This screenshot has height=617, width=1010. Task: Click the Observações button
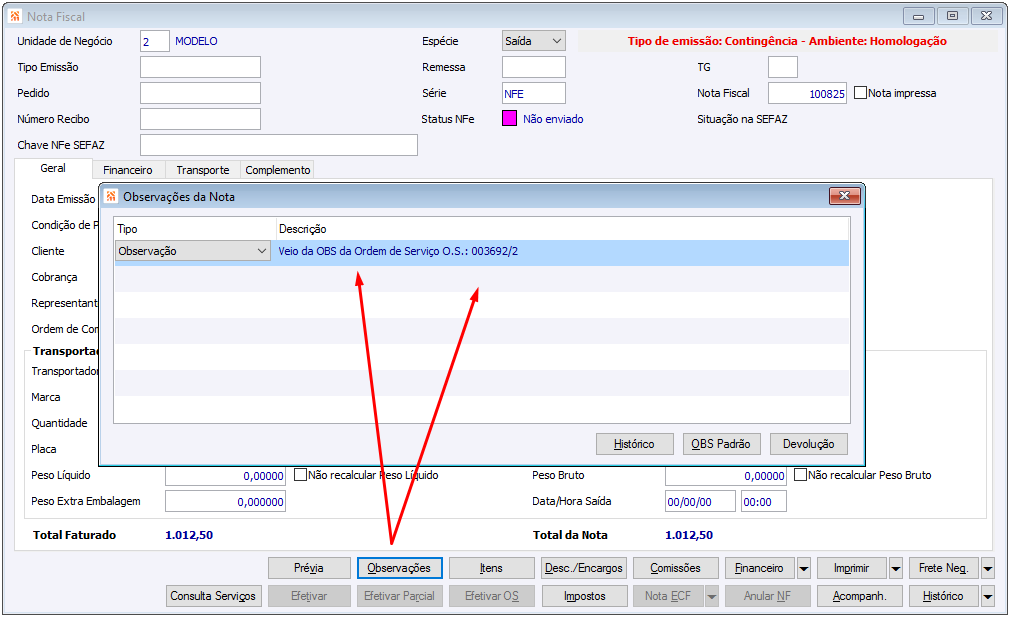[399, 568]
